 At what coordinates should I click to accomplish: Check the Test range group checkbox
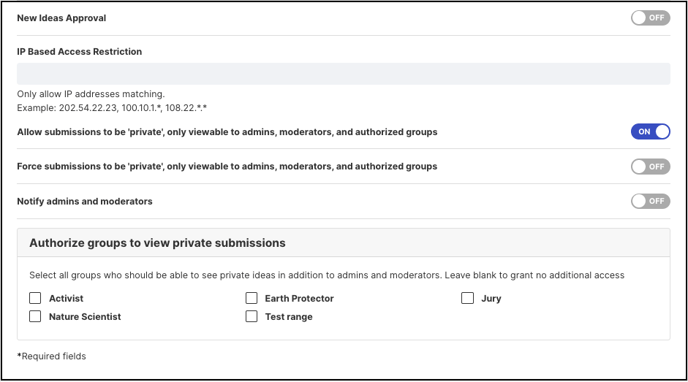click(x=251, y=316)
